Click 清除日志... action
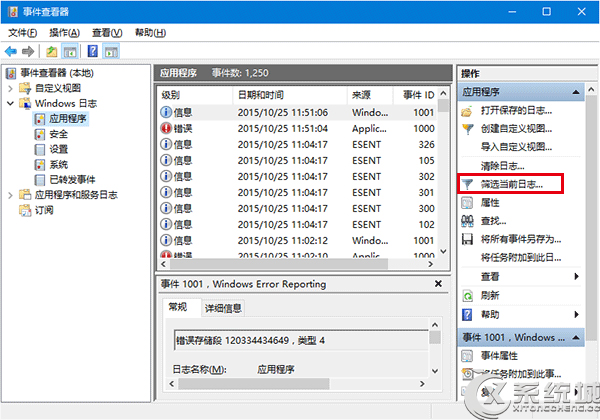Viewport: 600px width, 420px height. point(502,166)
